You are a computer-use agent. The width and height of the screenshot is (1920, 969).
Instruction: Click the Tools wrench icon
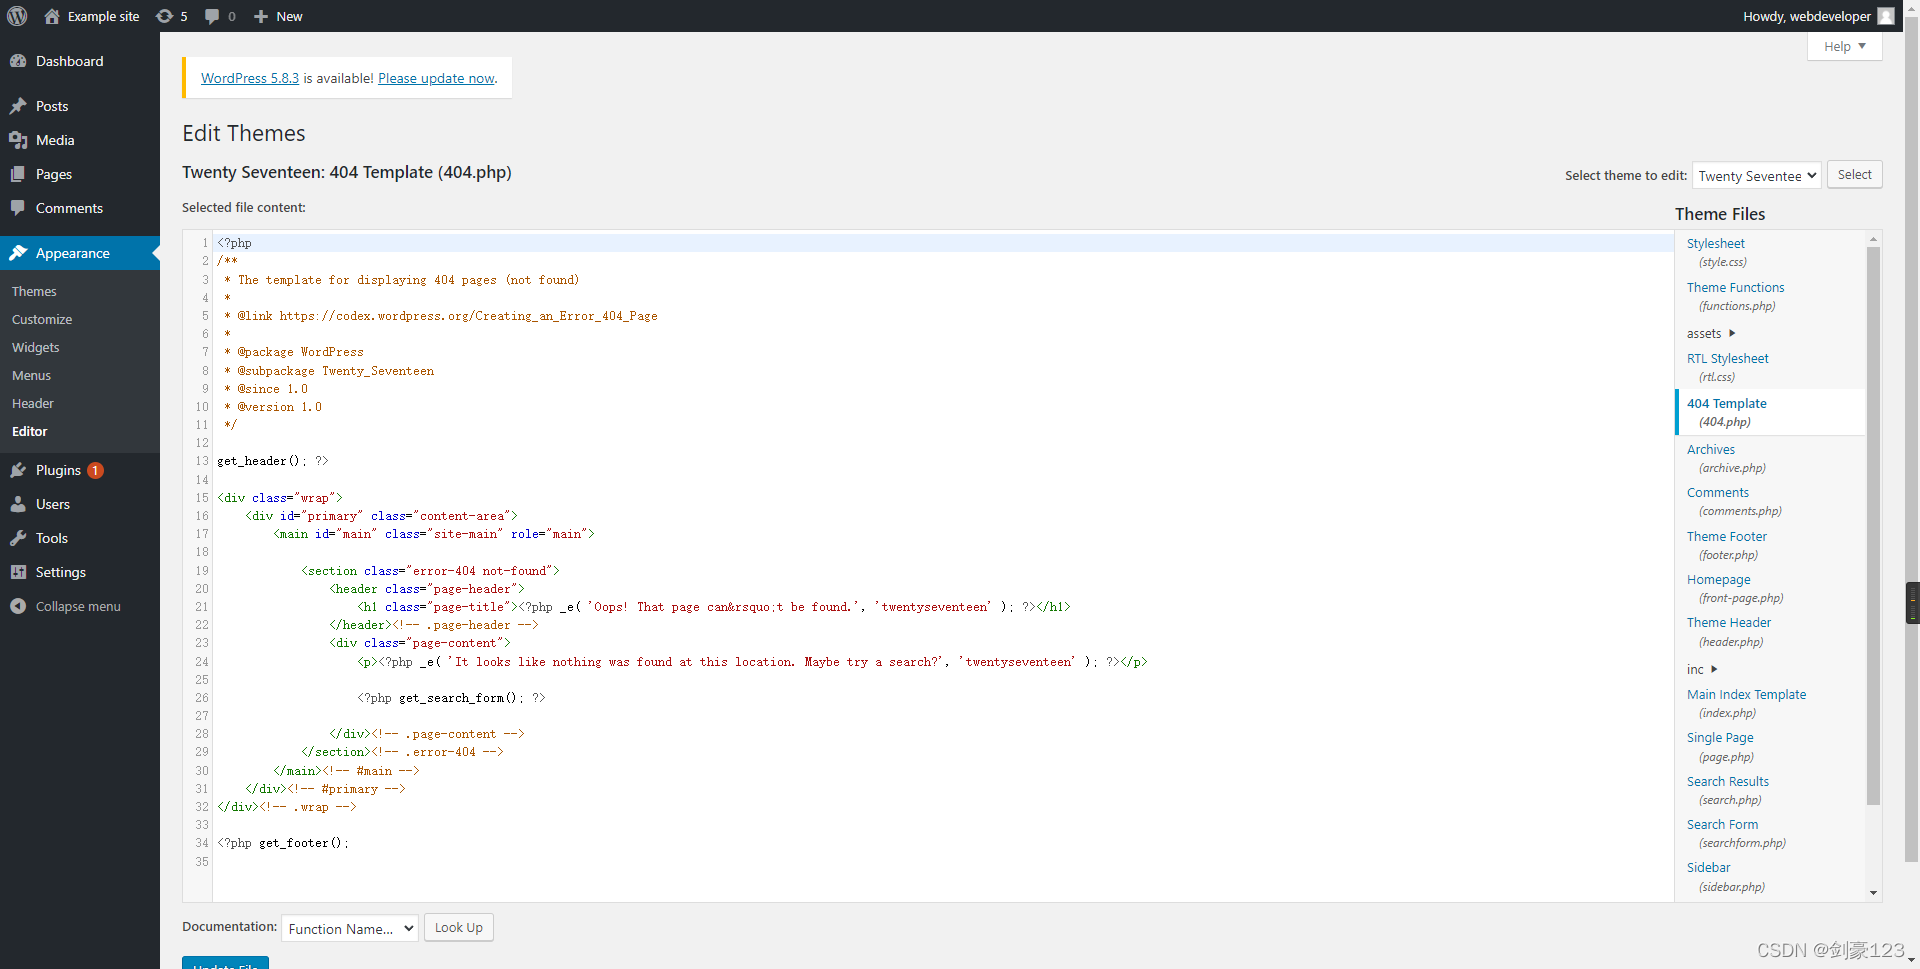click(18, 538)
